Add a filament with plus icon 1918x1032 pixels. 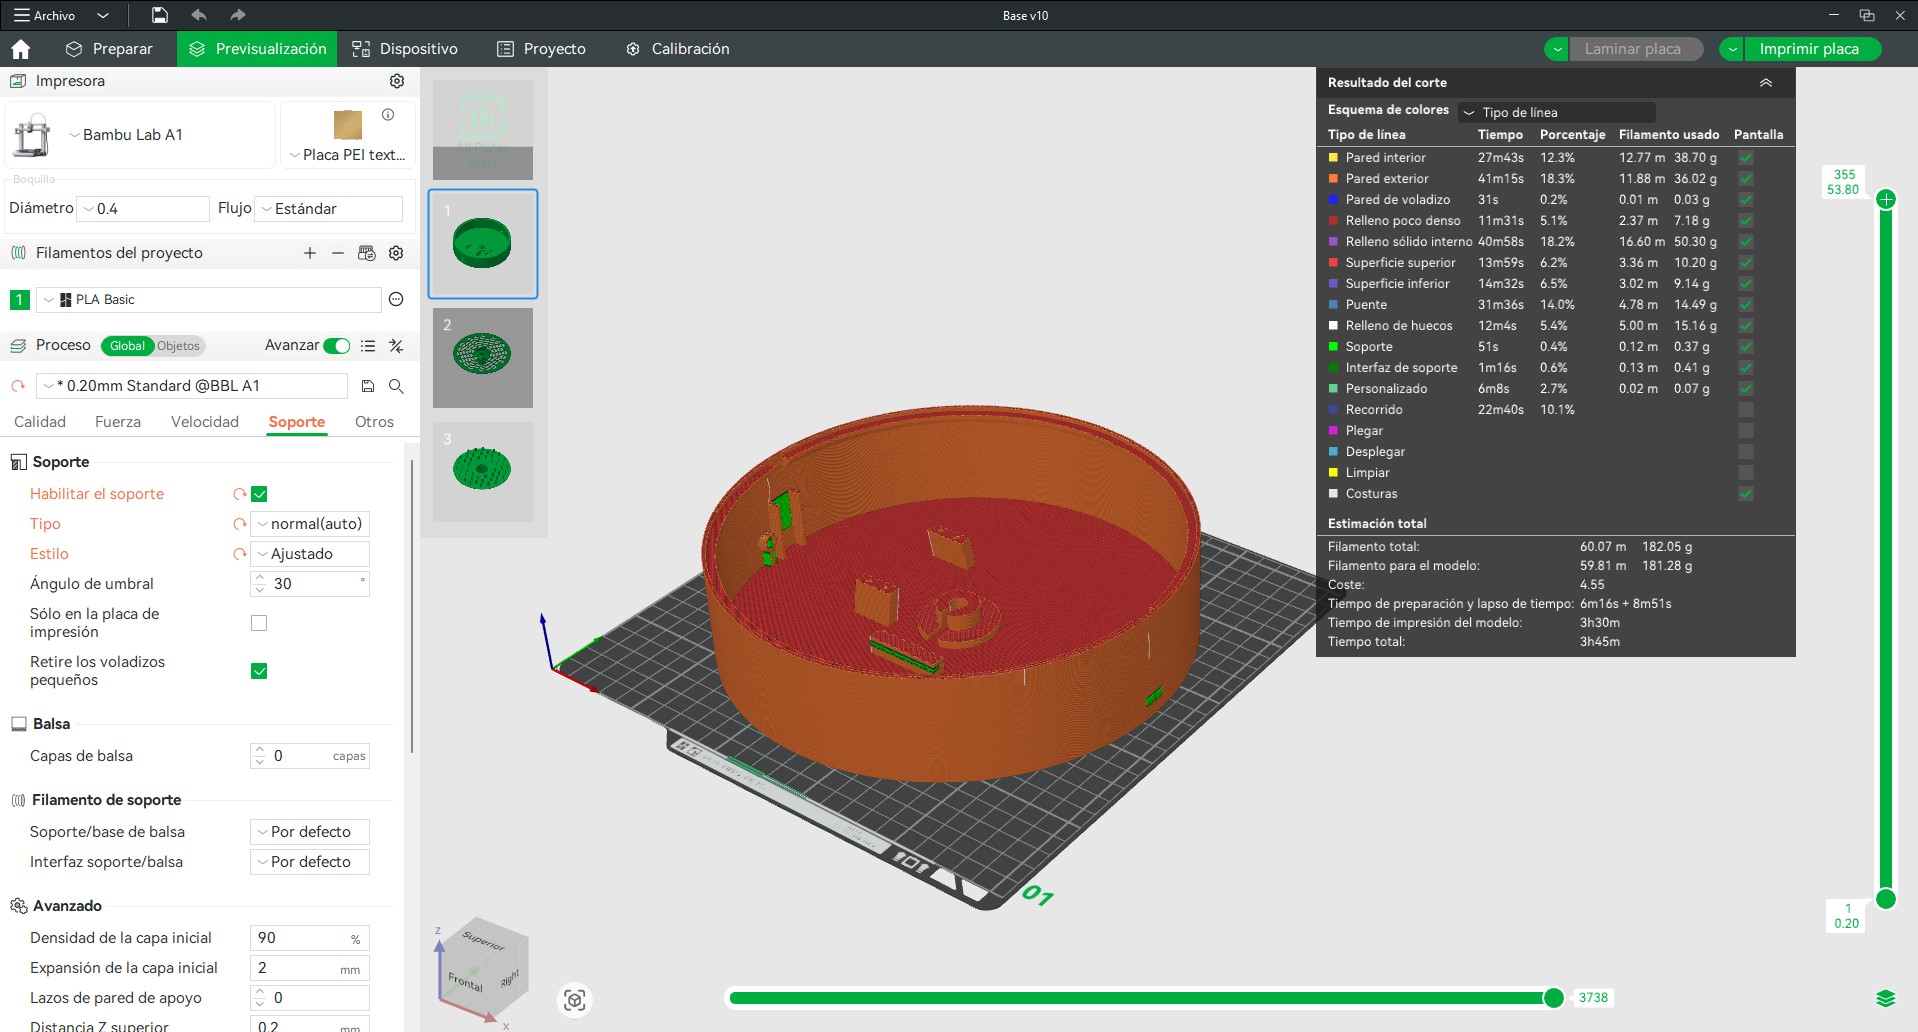[310, 253]
